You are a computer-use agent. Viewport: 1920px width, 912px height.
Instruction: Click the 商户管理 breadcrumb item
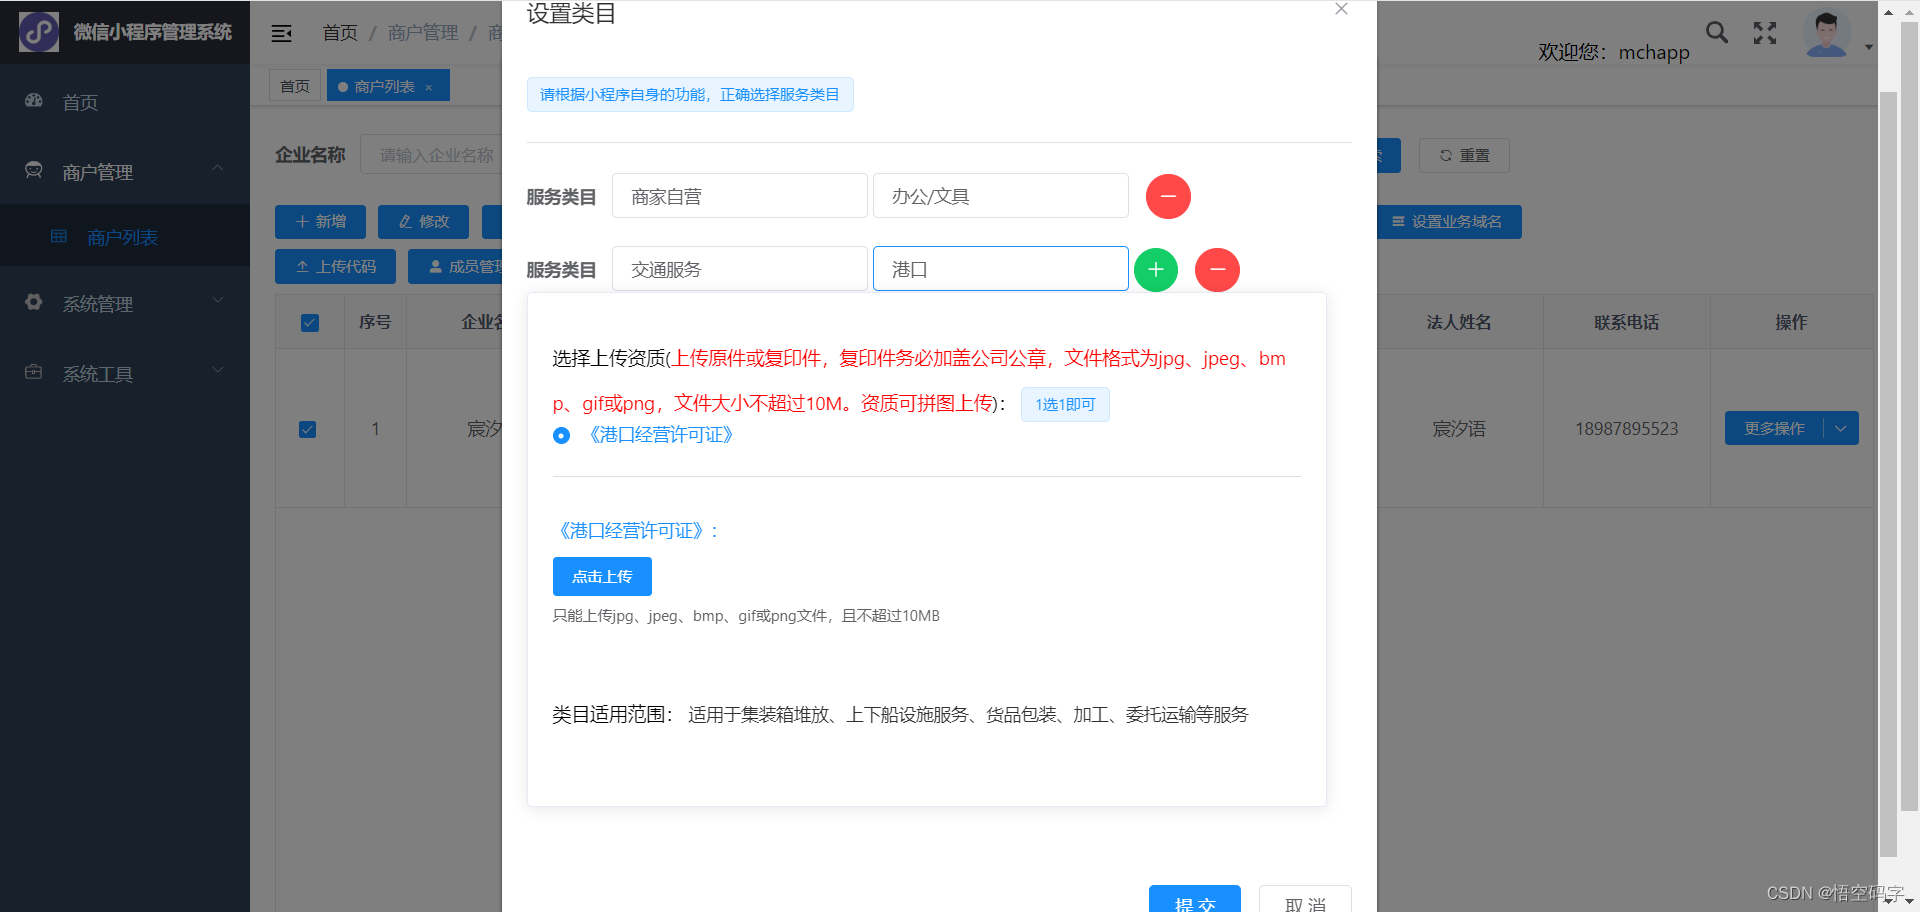[x=423, y=33]
